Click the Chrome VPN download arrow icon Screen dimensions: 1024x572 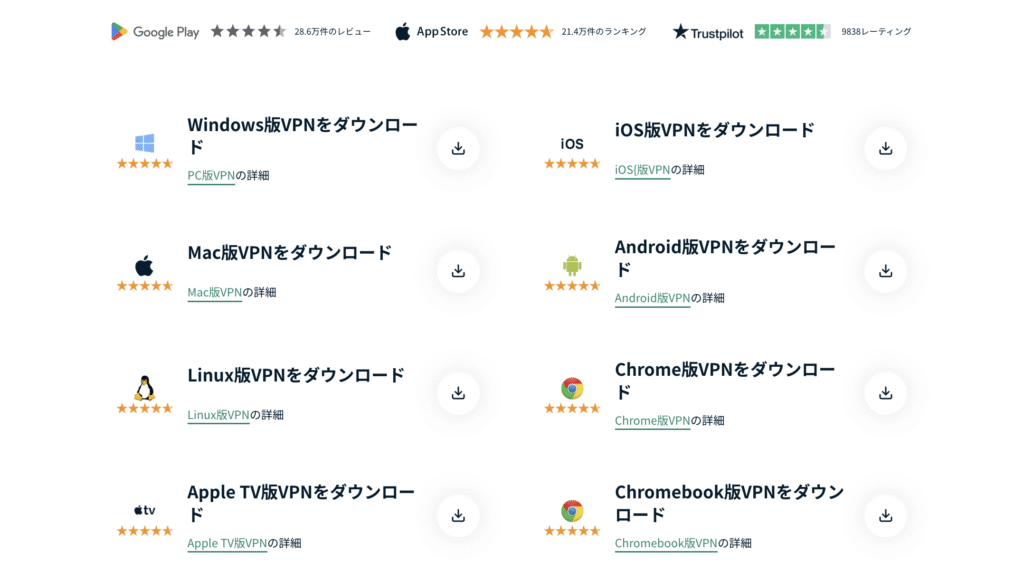886,393
